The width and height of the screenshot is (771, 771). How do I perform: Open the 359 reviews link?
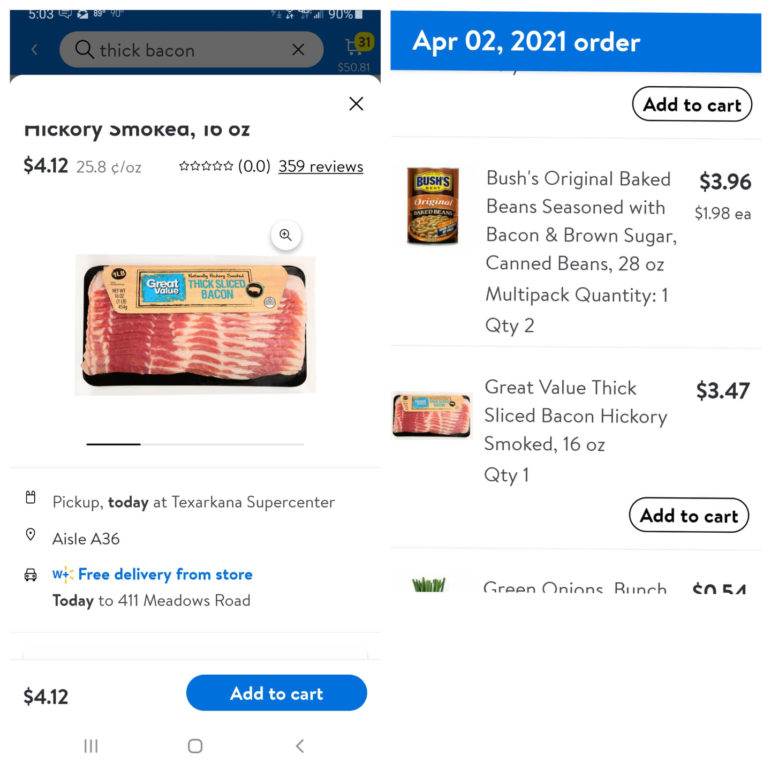tap(320, 166)
